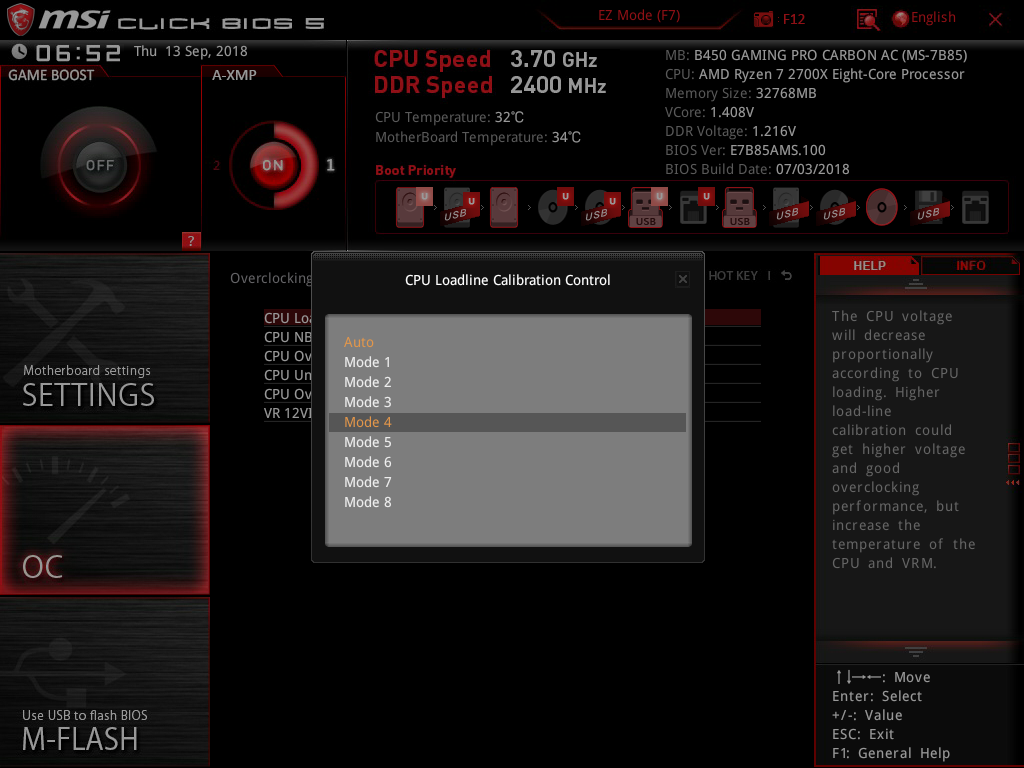The image size is (1024, 768).
Task: Open the red question mark help icon
Action: coord(191,240)
